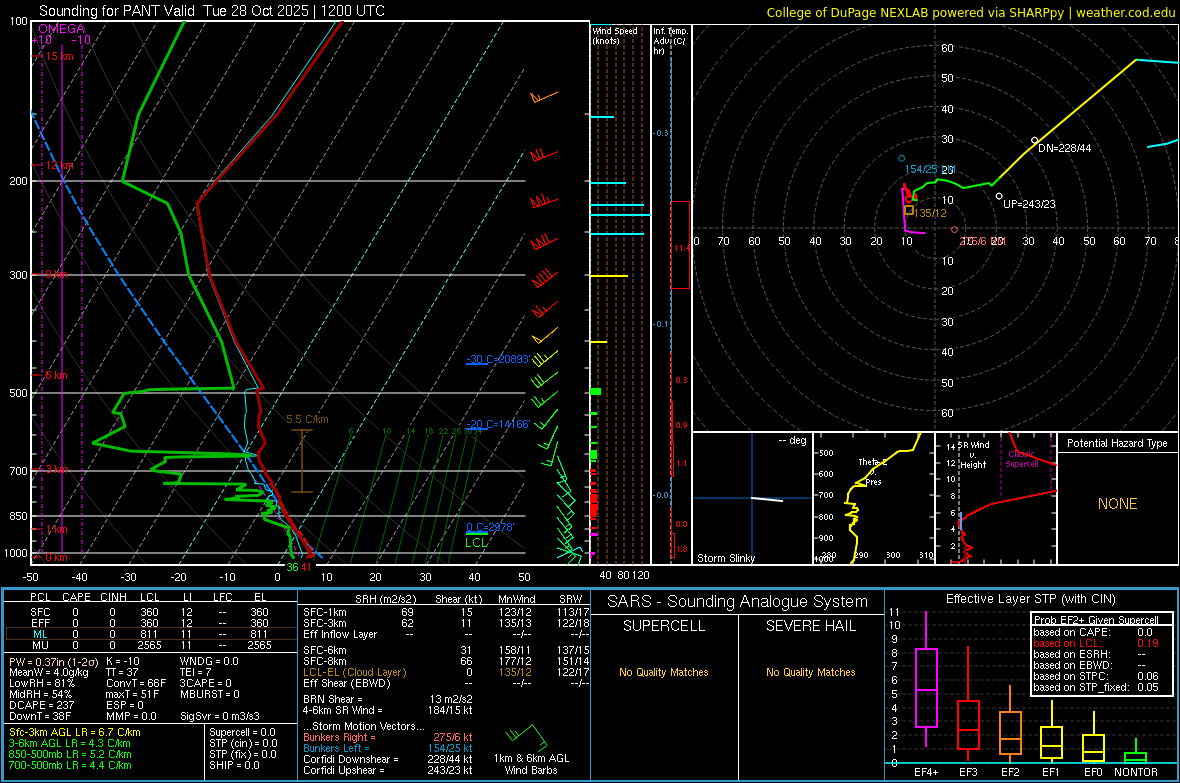
Task: Click the Storm Slinky panel label
Action: click(x=725, y=558)
